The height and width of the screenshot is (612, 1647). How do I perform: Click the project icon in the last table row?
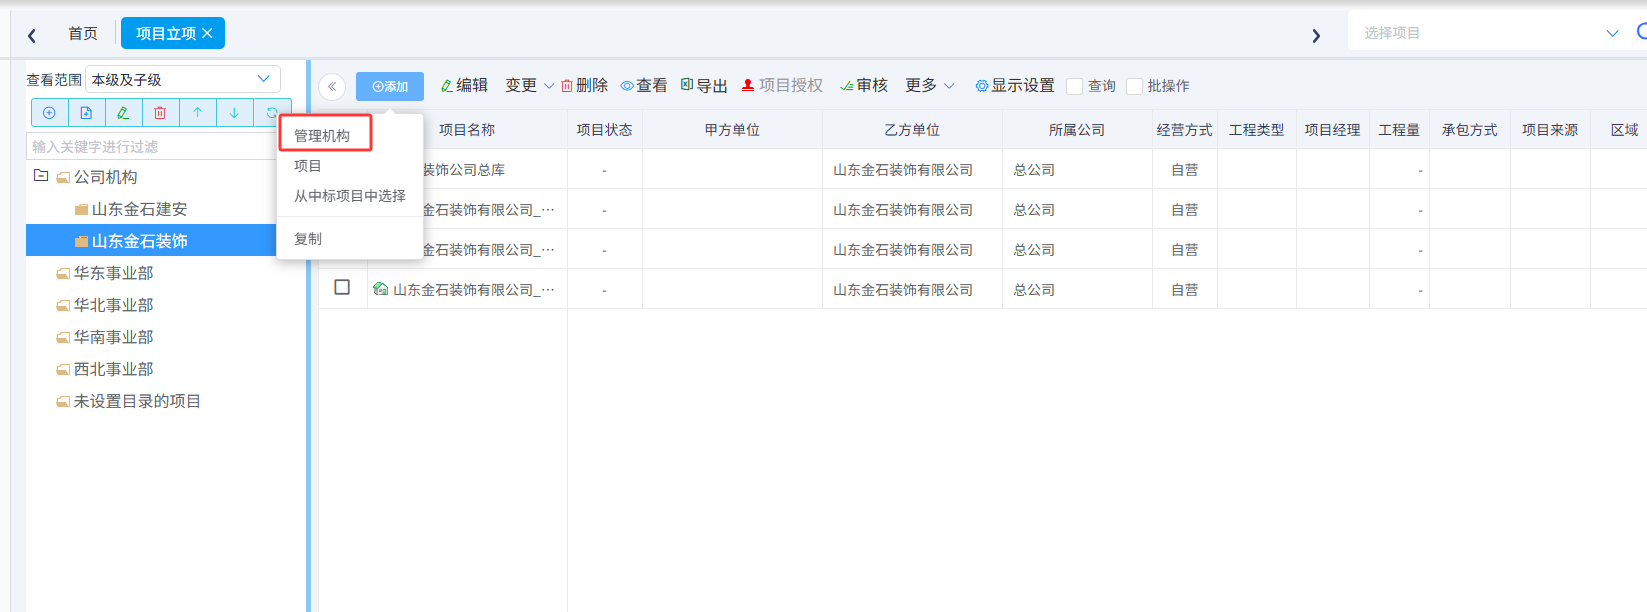(x=380, y=289)
